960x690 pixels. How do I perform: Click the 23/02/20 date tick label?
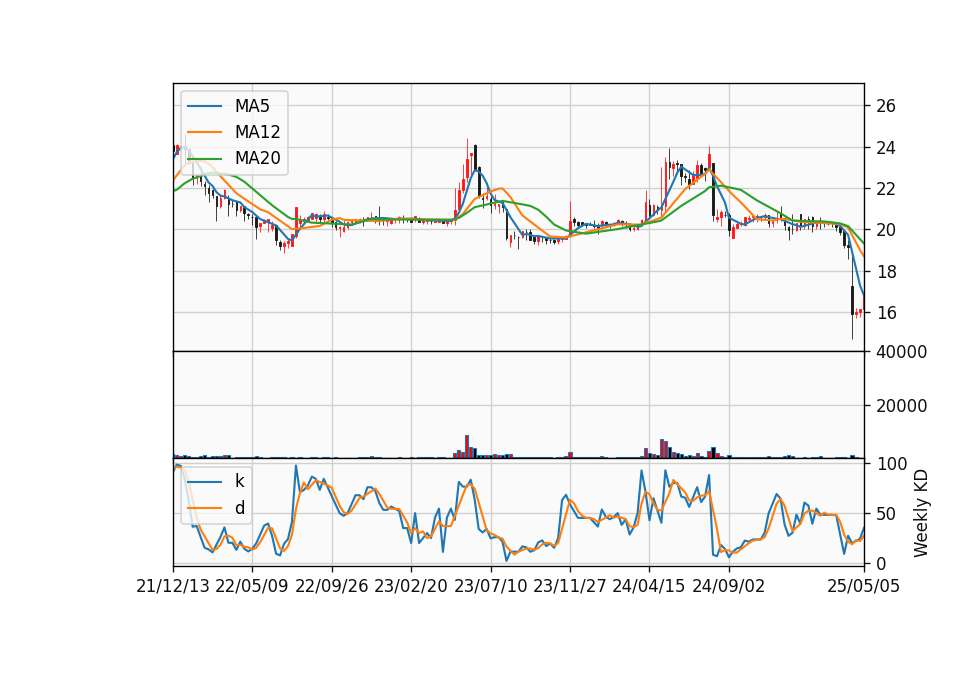[411, 586]
